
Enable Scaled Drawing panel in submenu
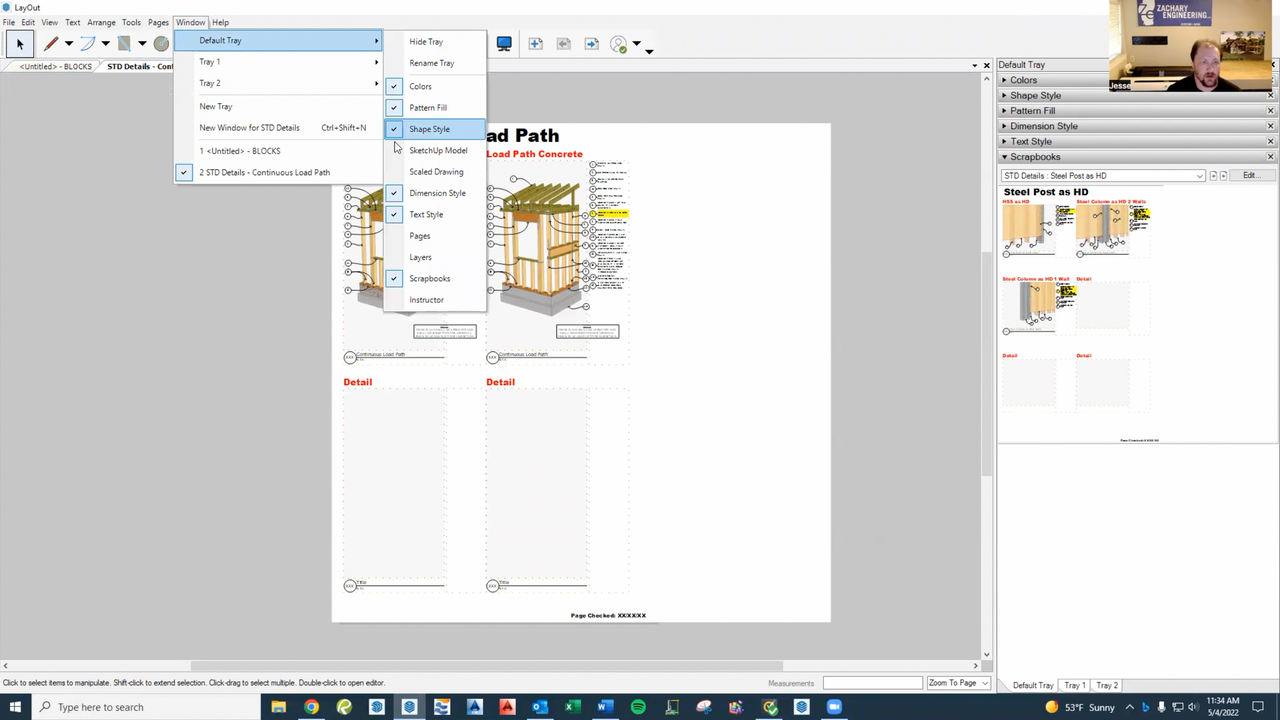(435, 172)
